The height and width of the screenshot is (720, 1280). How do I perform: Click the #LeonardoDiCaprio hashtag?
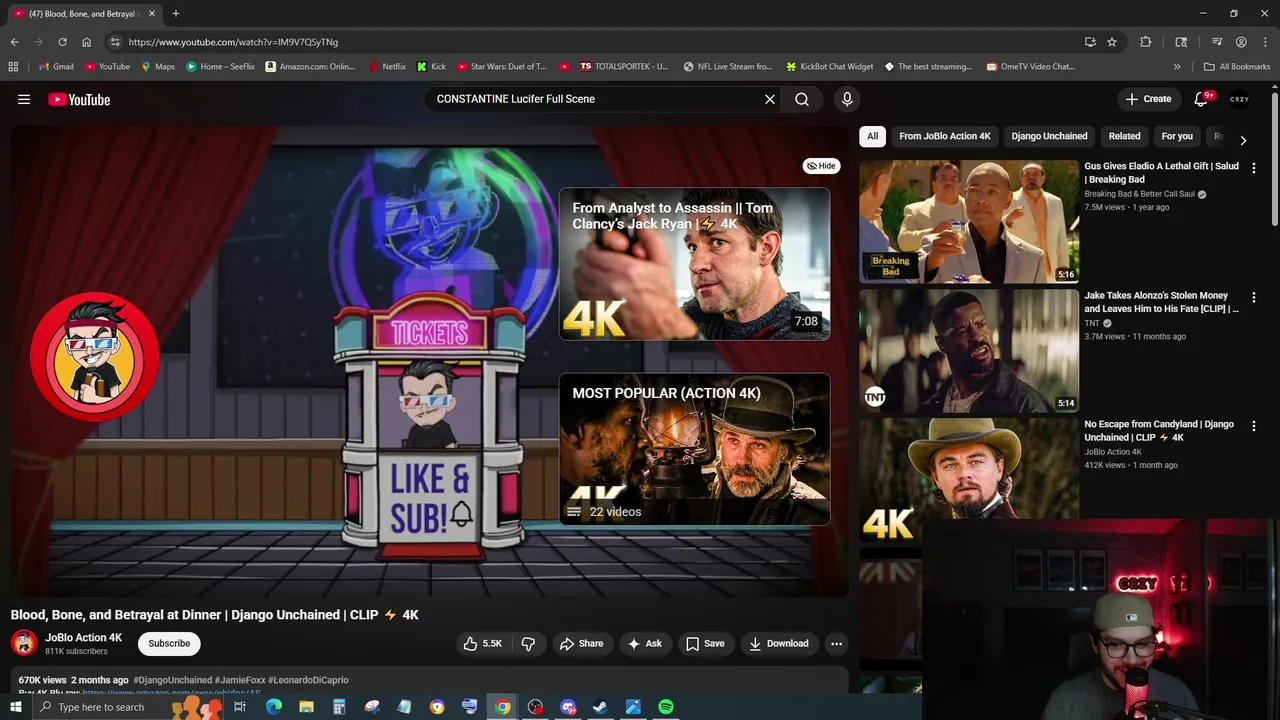click(308, 680)
